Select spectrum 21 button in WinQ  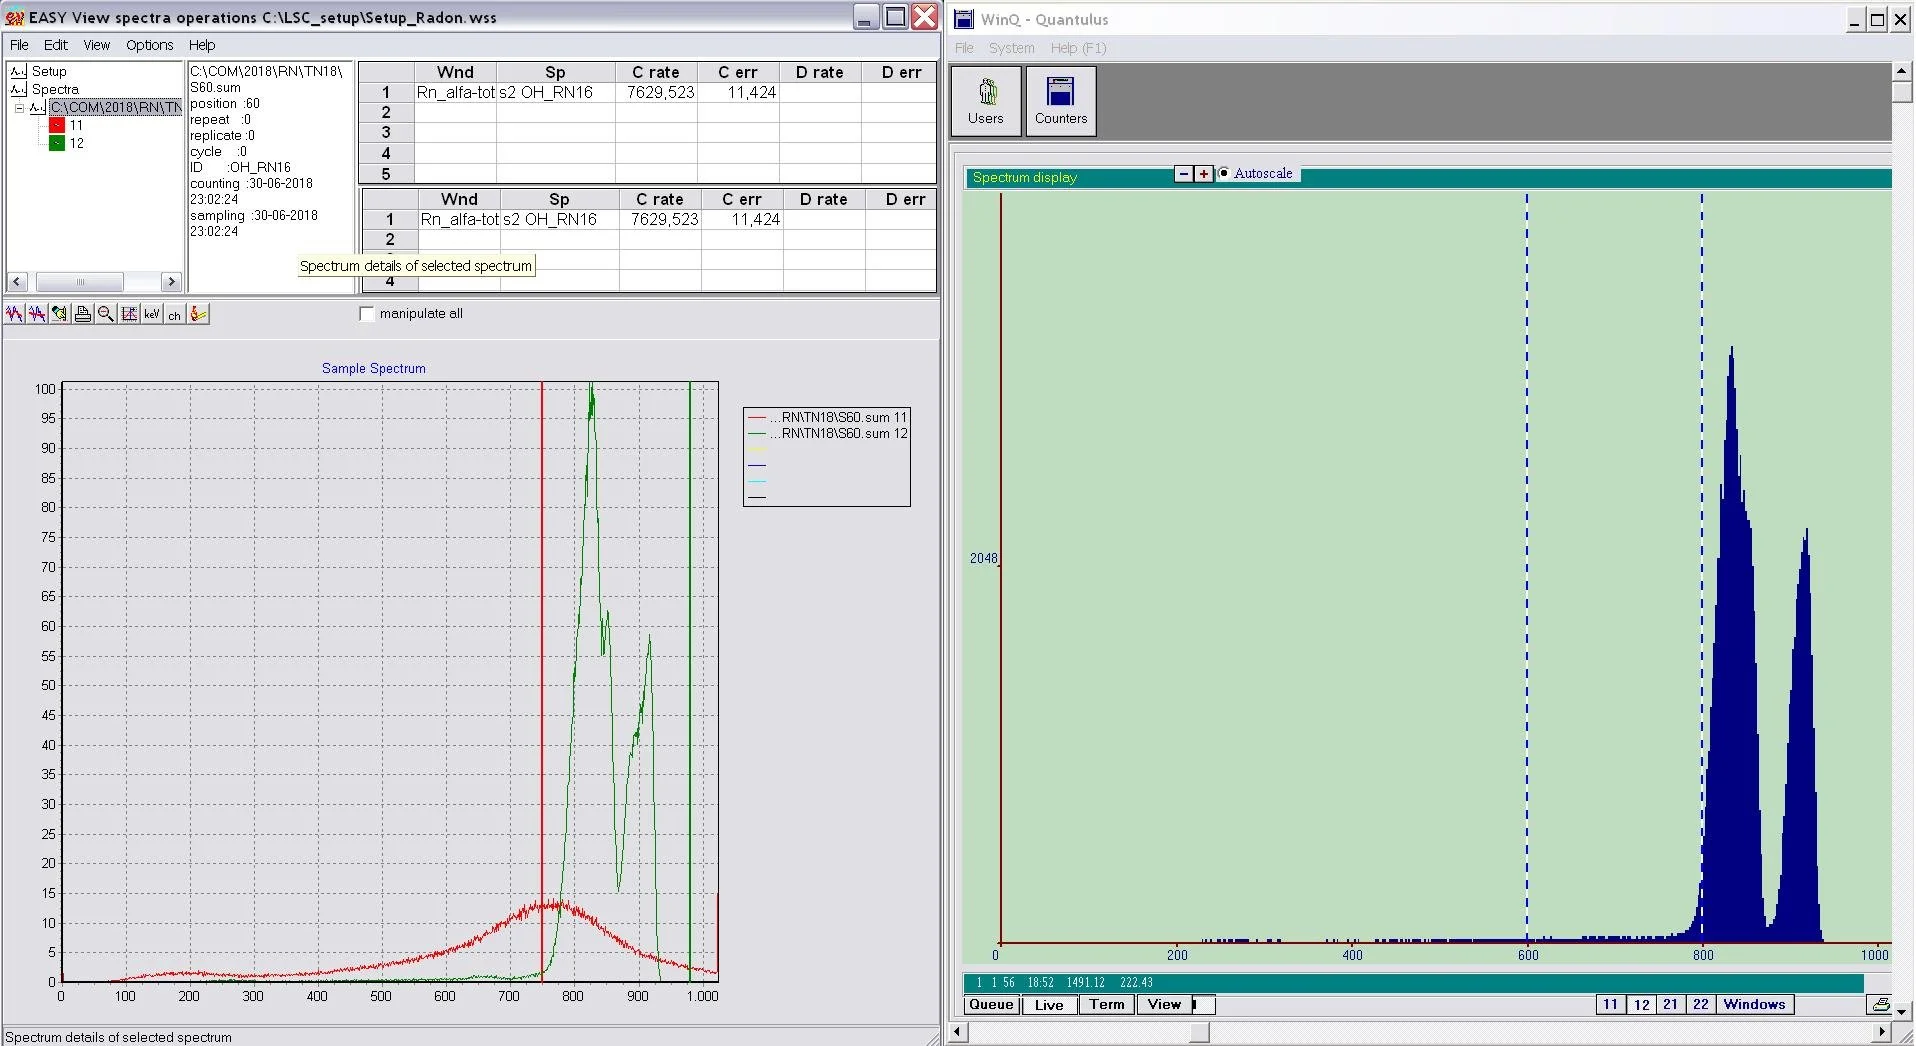[x=1671, y=1005]
